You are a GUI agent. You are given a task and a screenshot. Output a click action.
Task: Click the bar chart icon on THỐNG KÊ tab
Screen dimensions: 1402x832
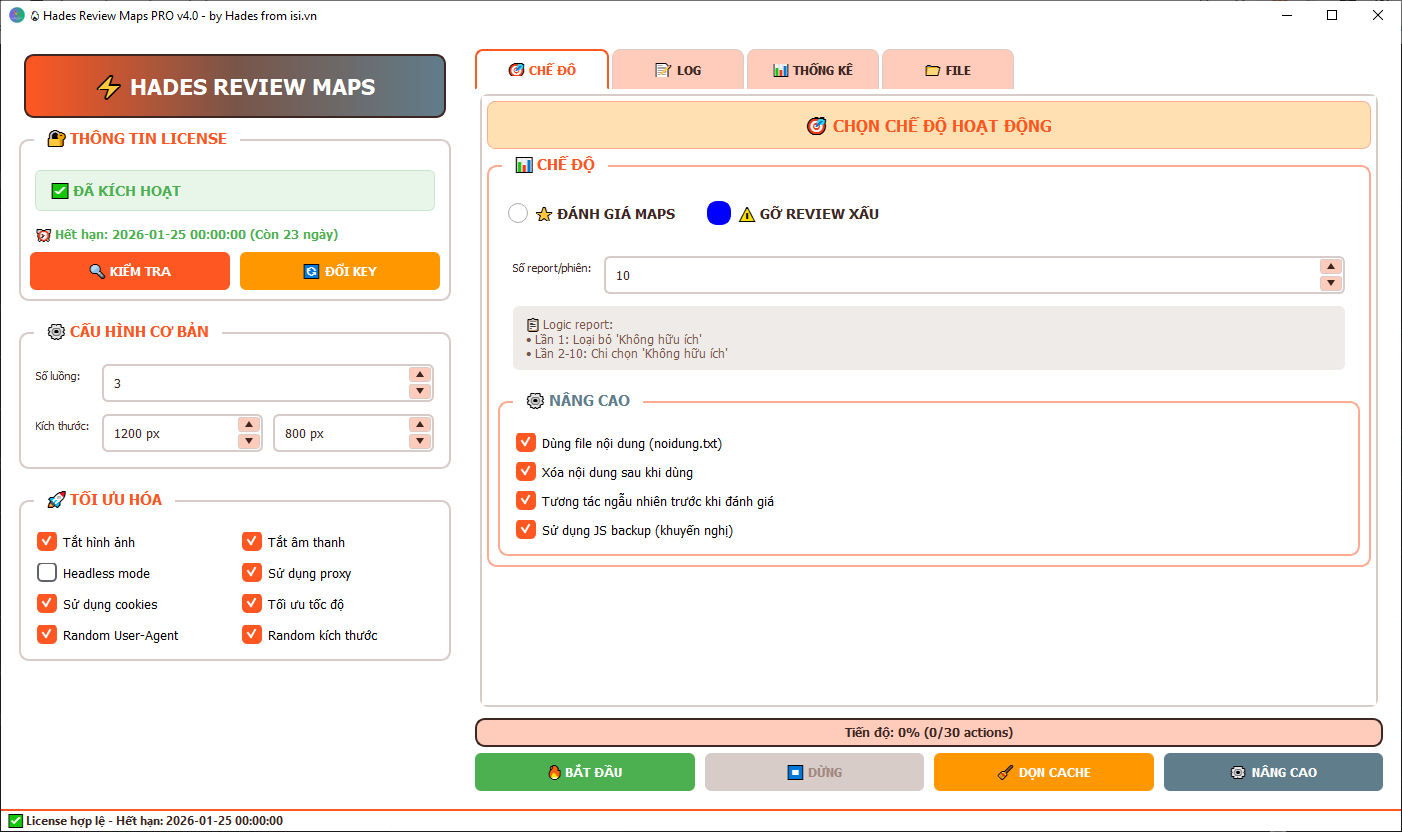tap(780, 69)
